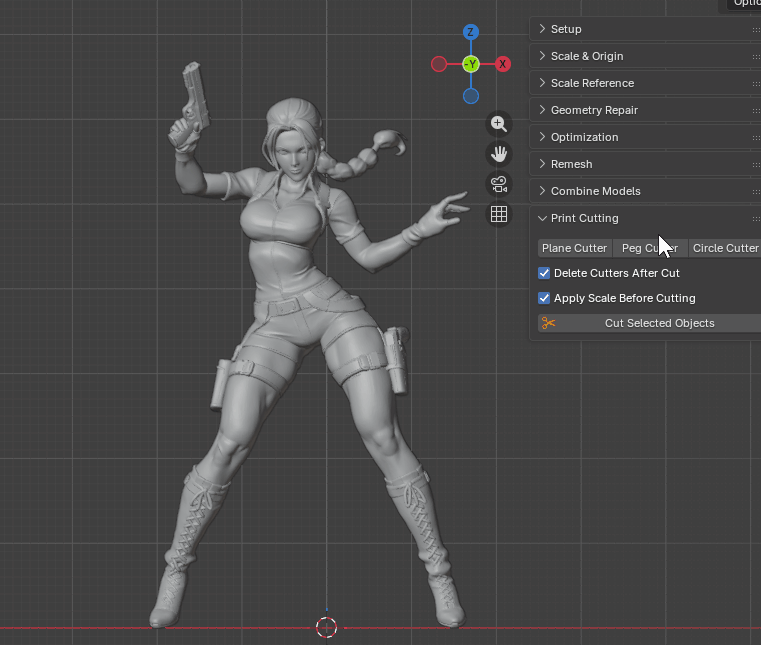Uncheck Delete Cutters After Cut
761x645 pixels.
[x=544, y=273]
